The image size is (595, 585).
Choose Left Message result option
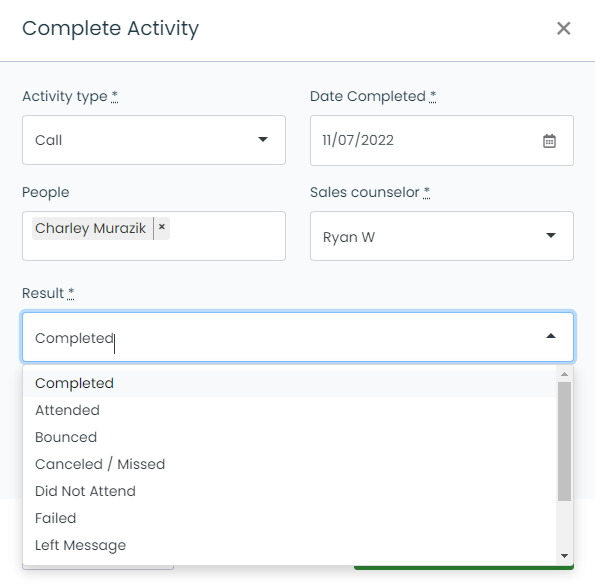pyautogui.click(x=290, y=545)
